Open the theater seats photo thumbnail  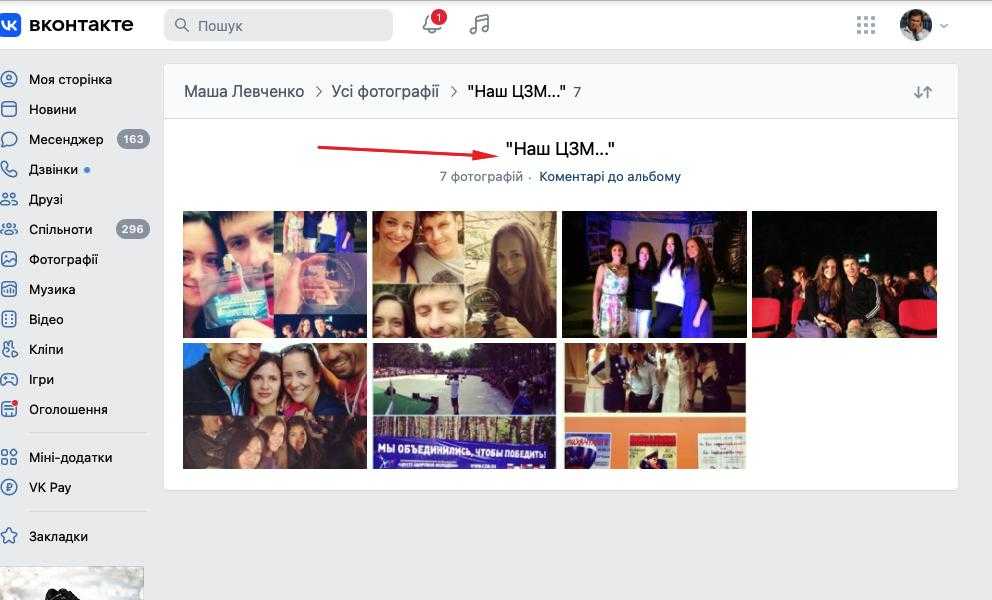coord(844,274)
